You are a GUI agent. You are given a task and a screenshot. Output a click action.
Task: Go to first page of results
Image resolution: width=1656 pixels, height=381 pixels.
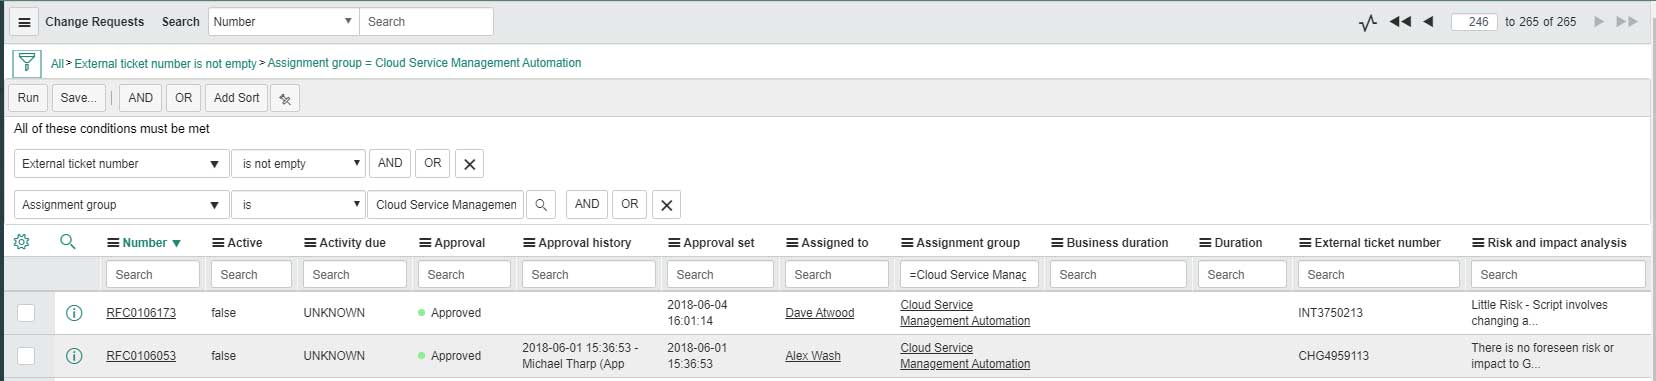[x=1400, y=22]
